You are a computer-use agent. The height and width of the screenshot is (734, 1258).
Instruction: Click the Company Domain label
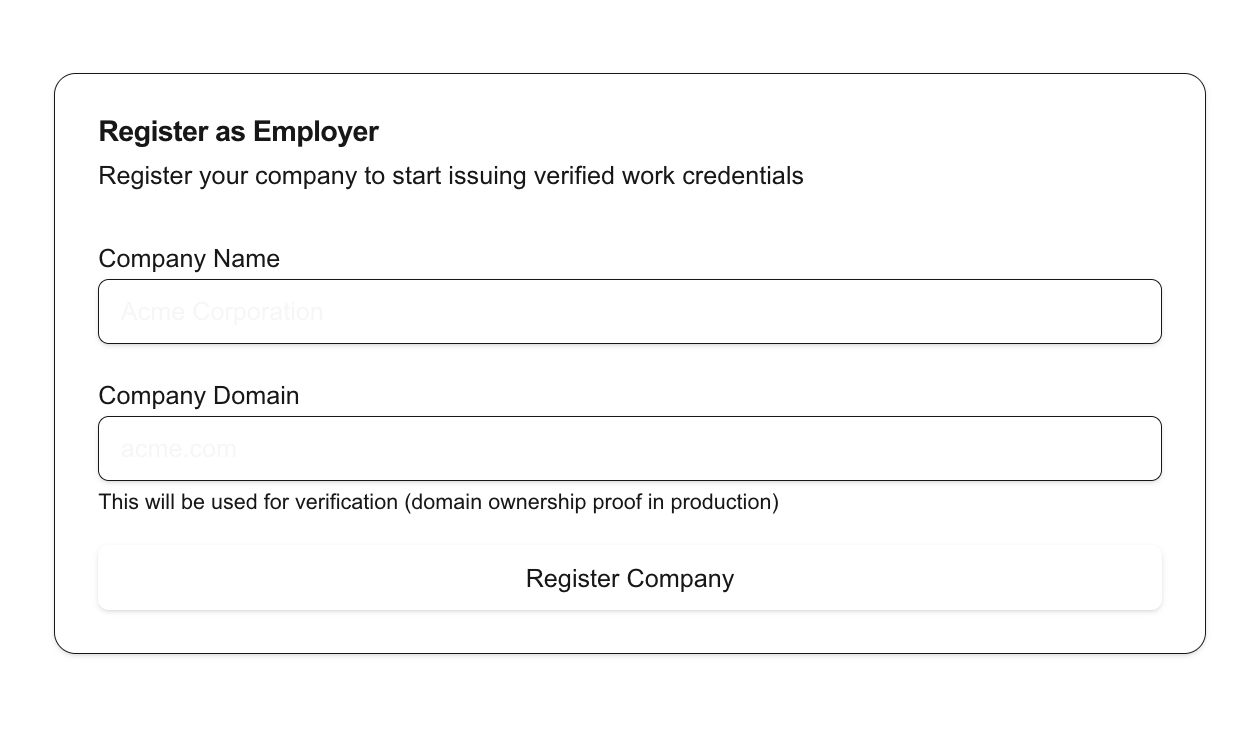[198, 395]
